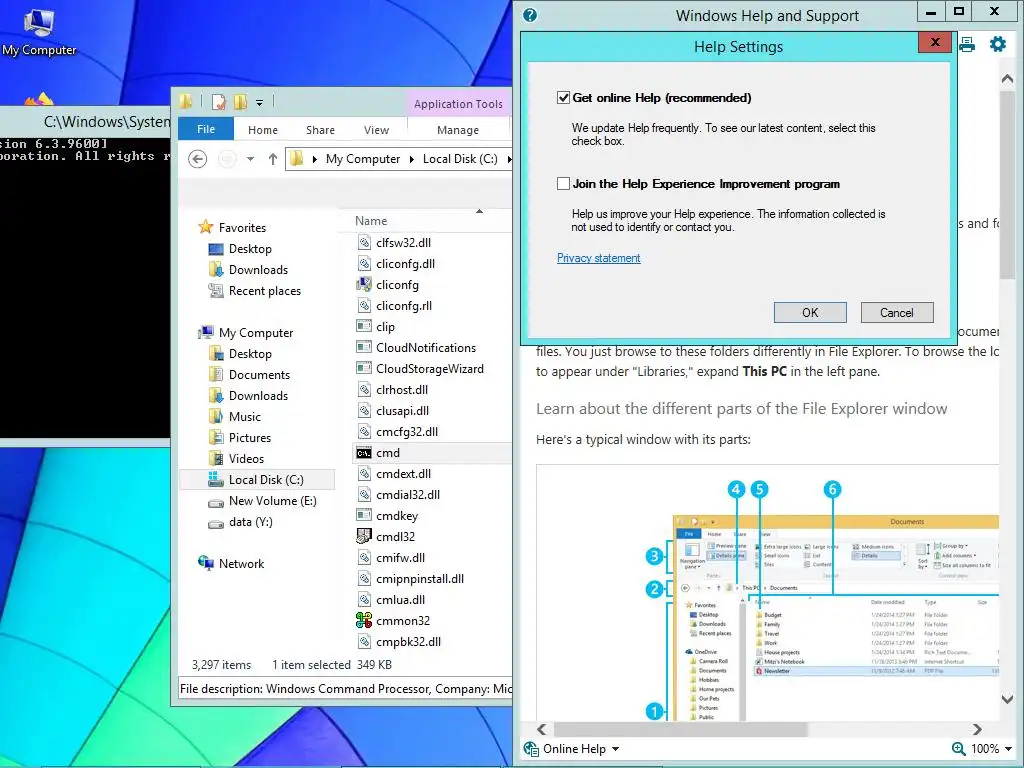Click the Help horizontal scrollbar thumb
Viewport: 1024px width, 768px height.
tap(680, 729)
